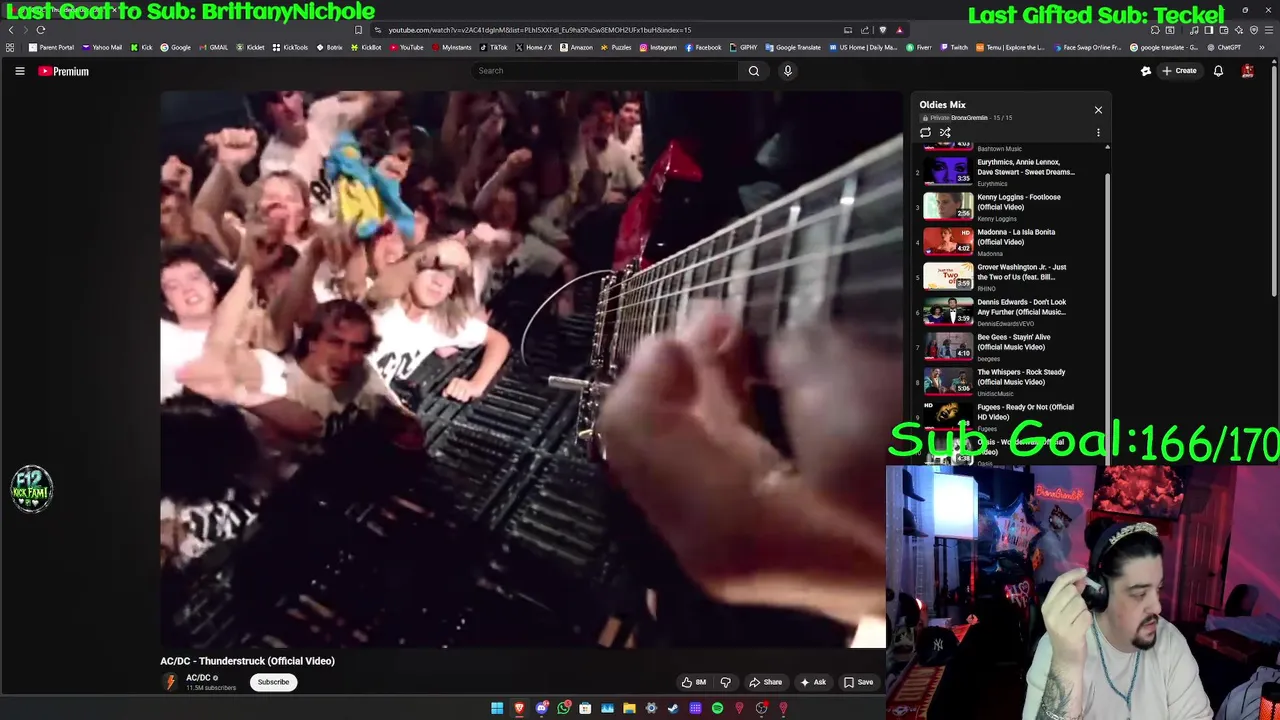This screenshot has width=1280, height=720.
Task: Open the GIPHY bookmark
Action: coord(744,47)
